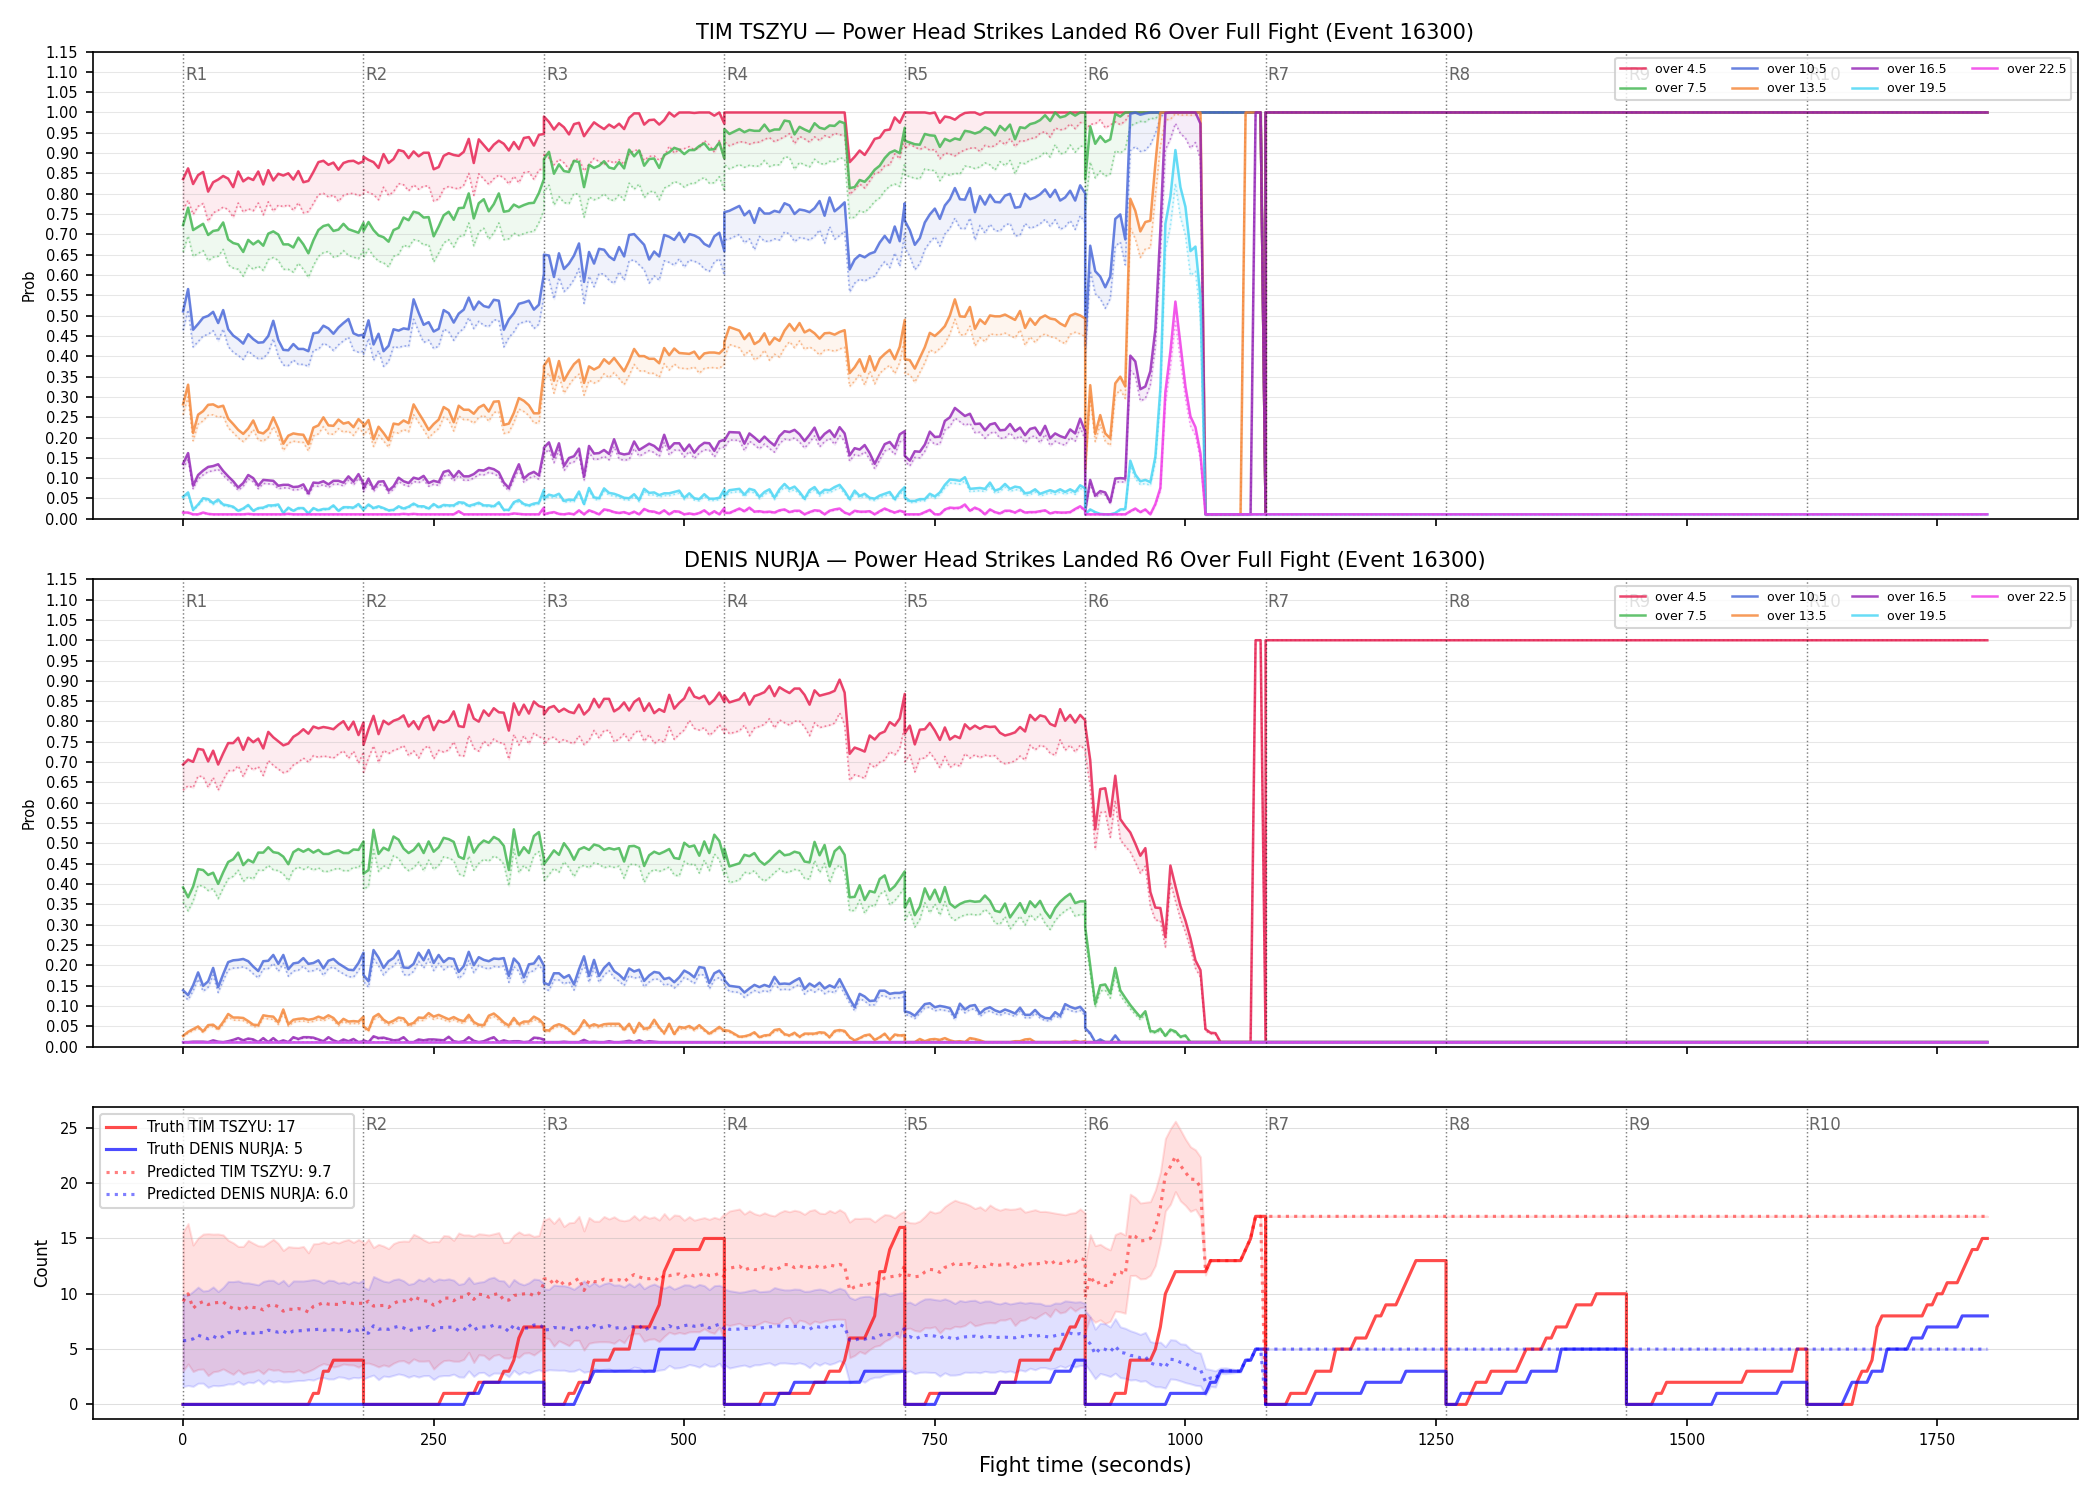Click the TIM TSZYU chart title
Image resolution: width=2100 pixels, height=1500 pixels.
coord(1084,32)
